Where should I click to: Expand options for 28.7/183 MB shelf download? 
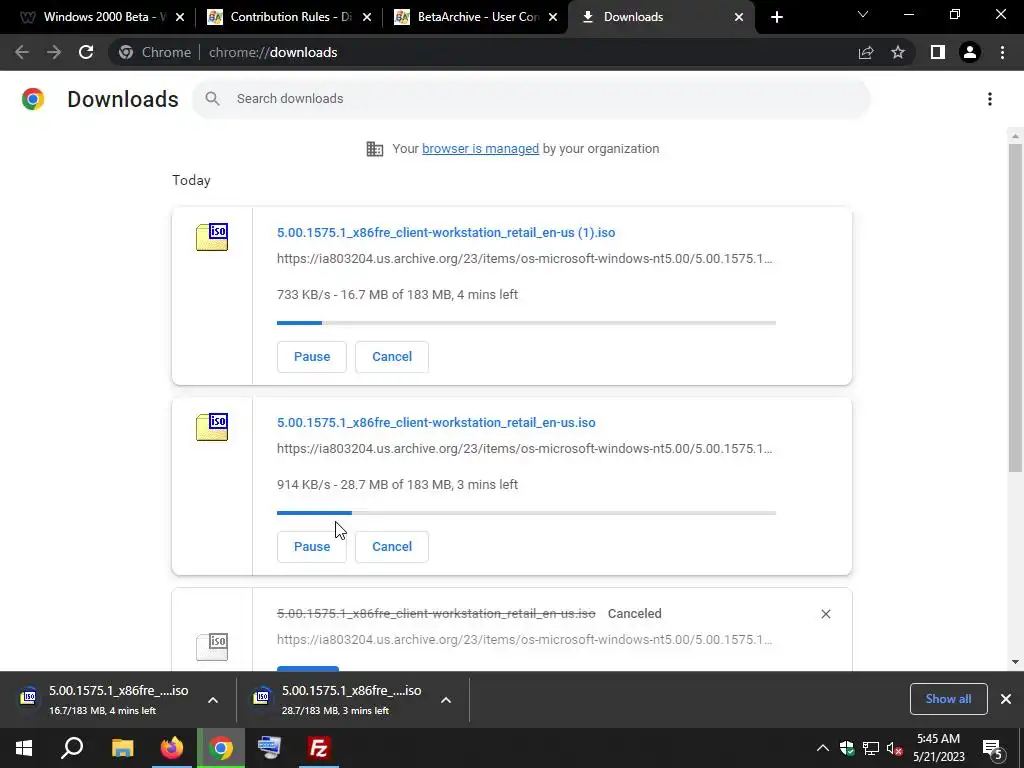(446, 700)
